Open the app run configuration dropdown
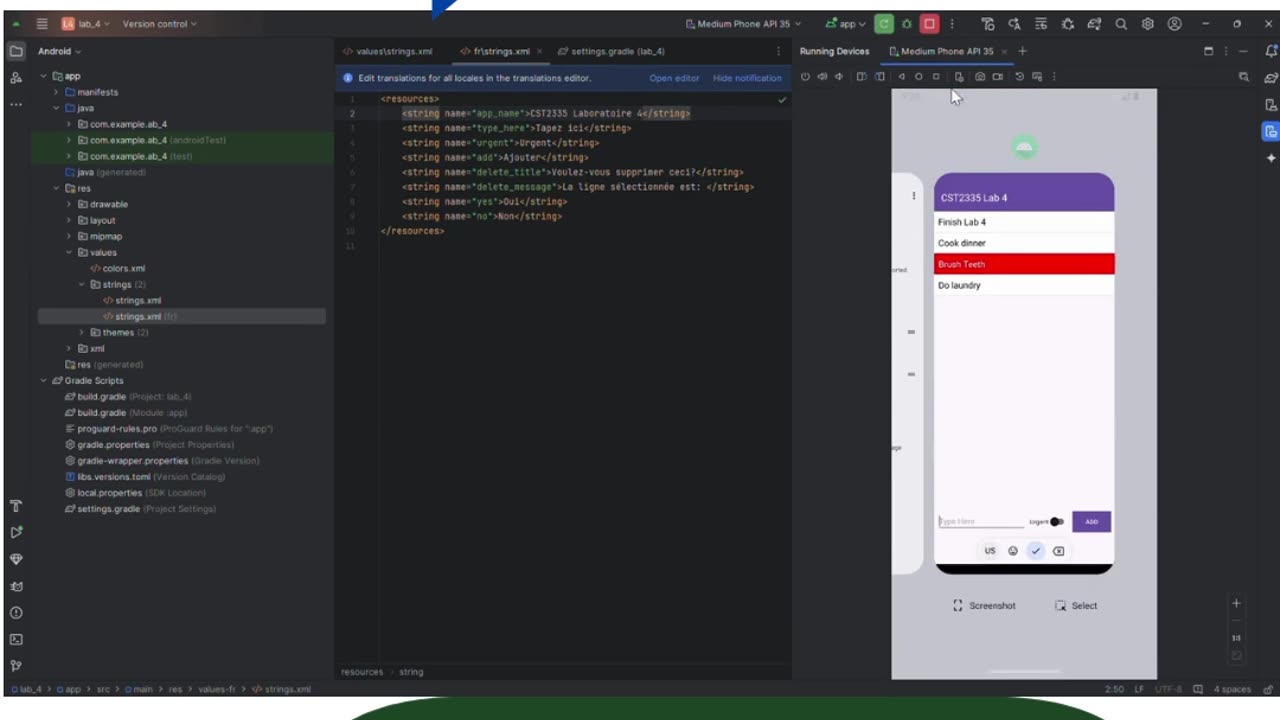The width and height of the screenshot is (1280, 720). (x=846, y=24)
